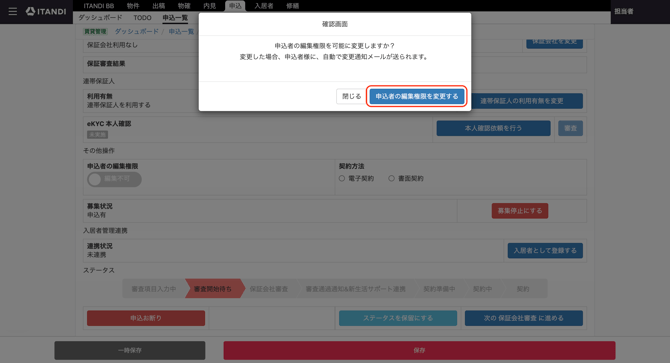Click the eKYC status badge
This screenshot has width=670, height=363.
click(97, 135)
